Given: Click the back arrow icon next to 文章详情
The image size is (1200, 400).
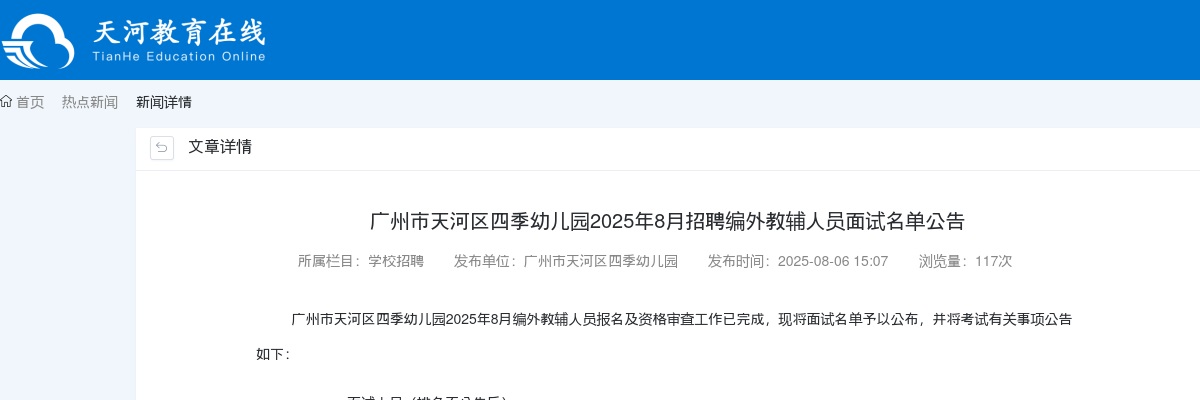Looking at the screenshot, I should coord(162,147).
